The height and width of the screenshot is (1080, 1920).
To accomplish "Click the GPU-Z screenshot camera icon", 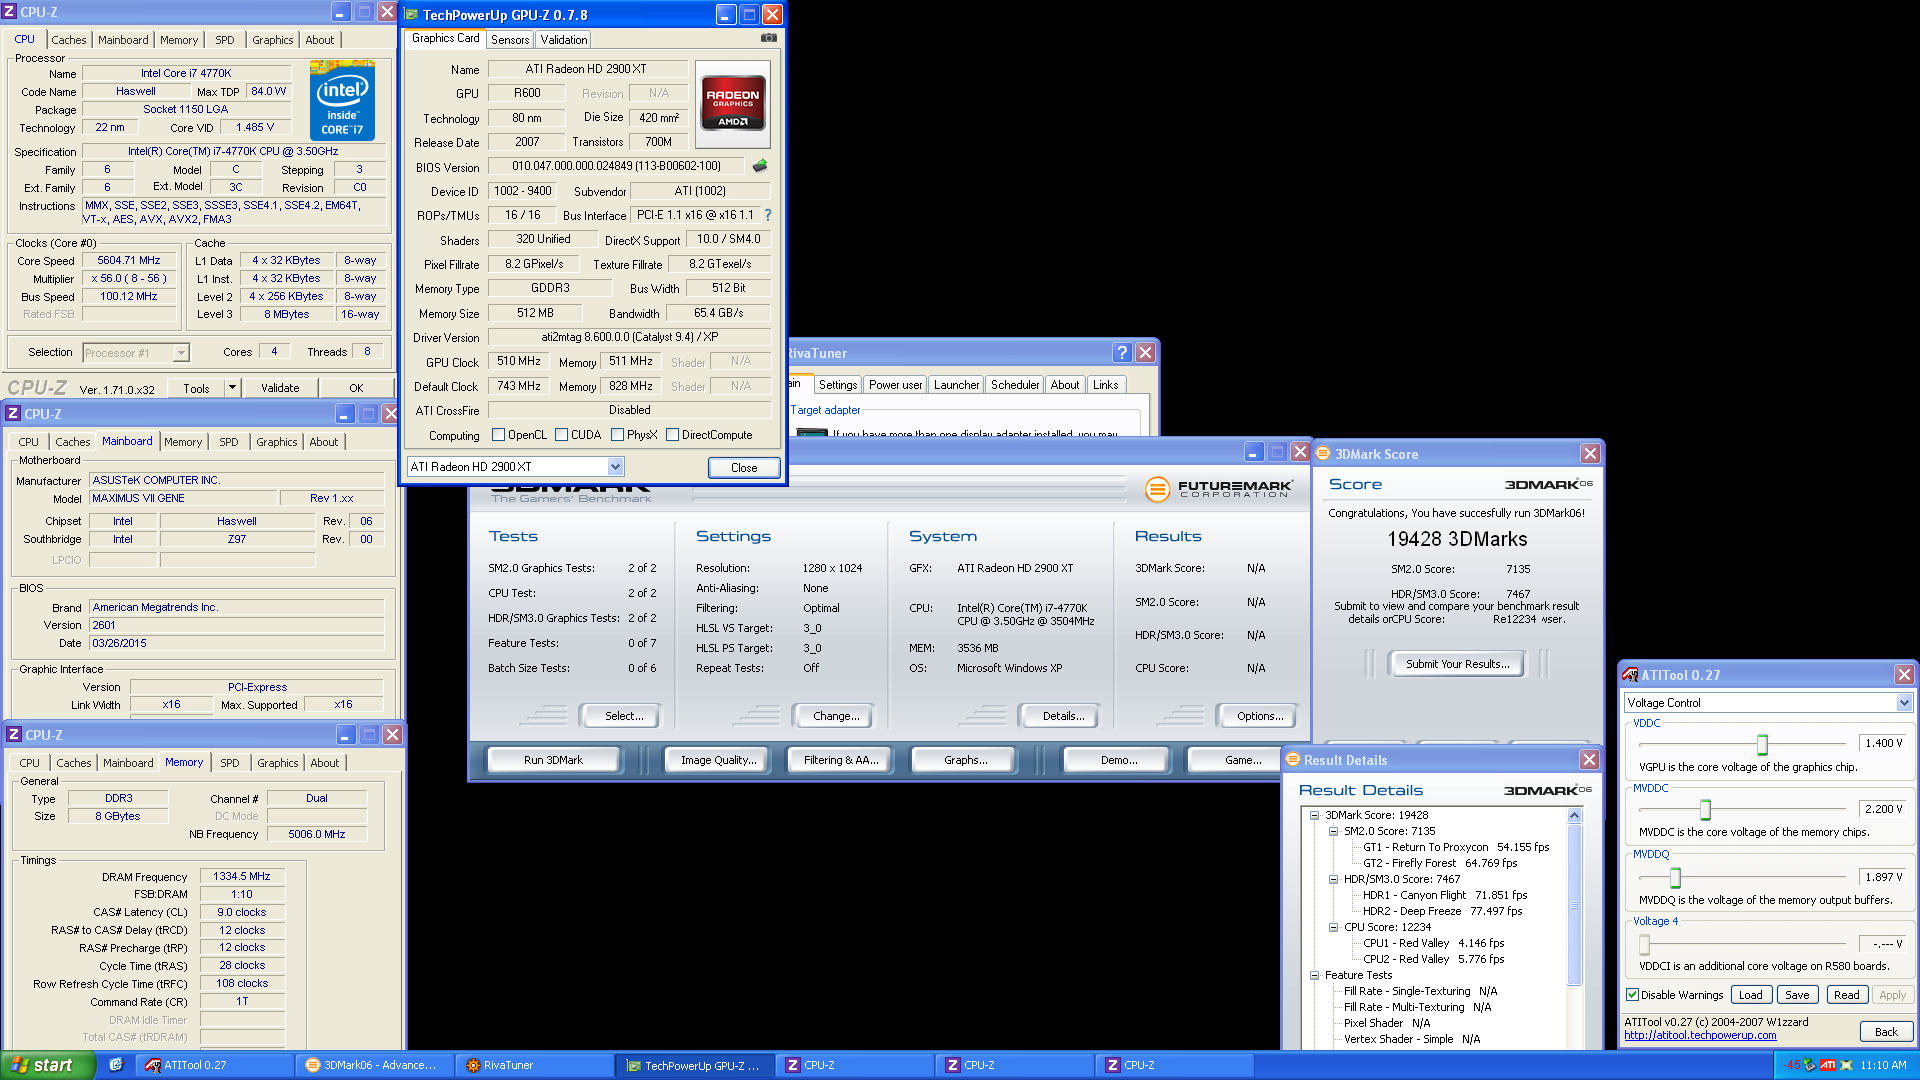I will click(x=768, y=38).
